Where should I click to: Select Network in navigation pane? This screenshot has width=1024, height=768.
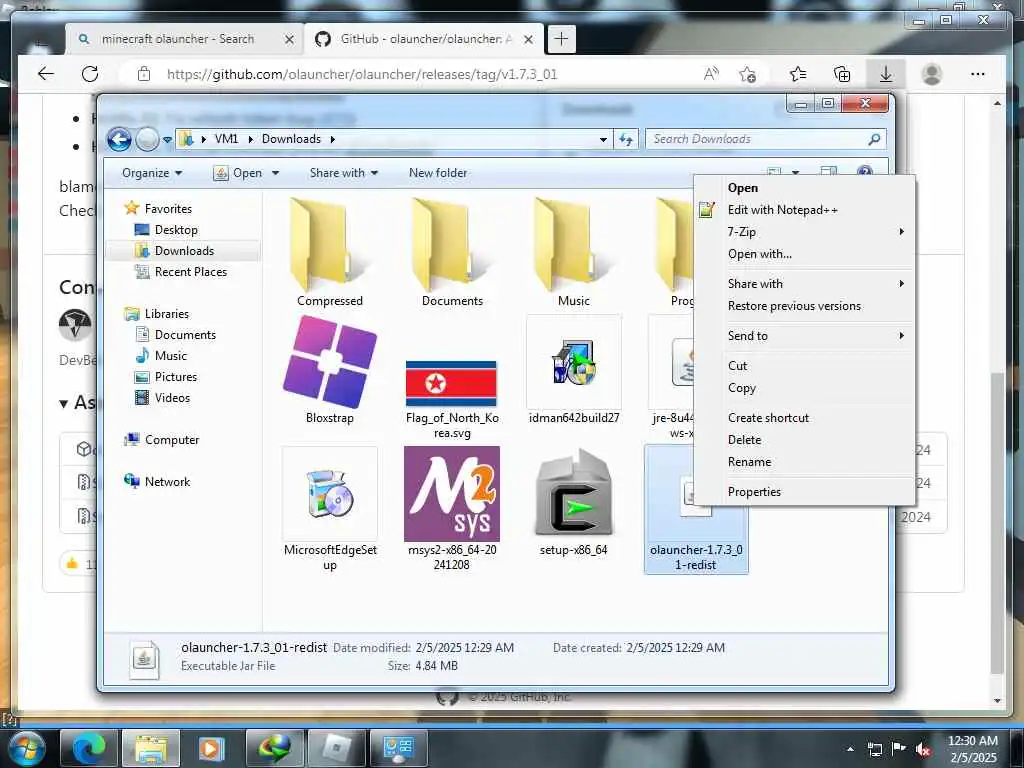point(157,482)
